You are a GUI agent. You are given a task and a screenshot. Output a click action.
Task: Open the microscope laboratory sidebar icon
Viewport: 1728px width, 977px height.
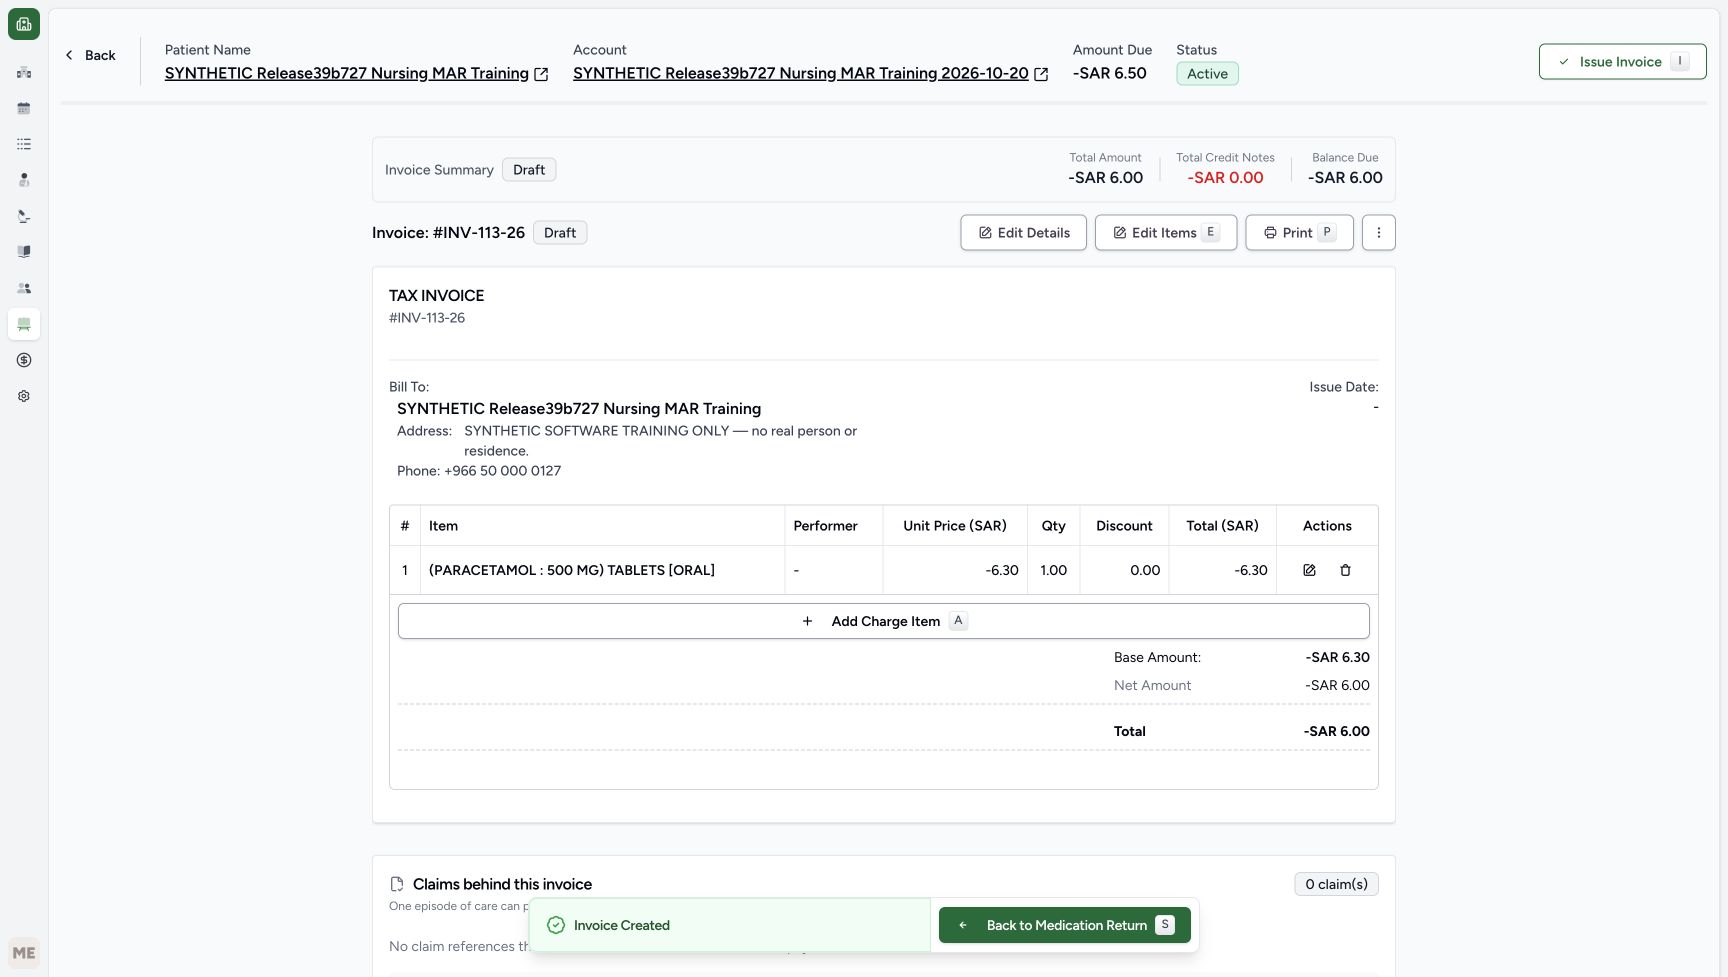point(24,216)
